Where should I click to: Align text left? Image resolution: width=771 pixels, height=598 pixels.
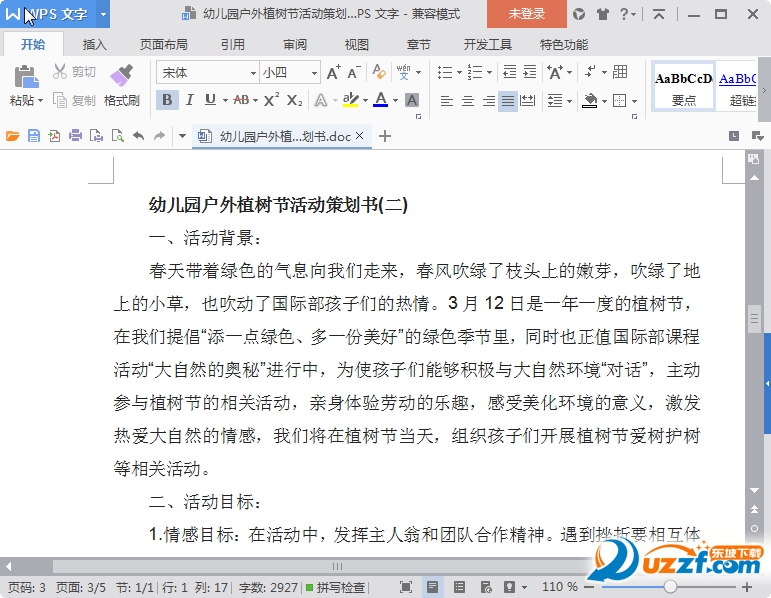[x=446, y=101]
